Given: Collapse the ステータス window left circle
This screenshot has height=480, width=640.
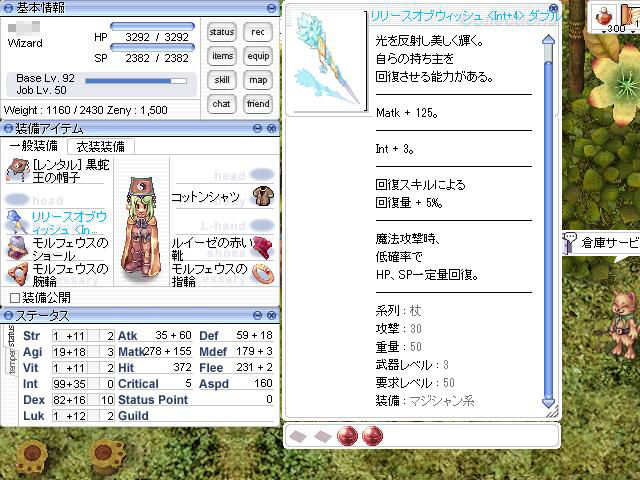Looking at the screenshot, I should (x=8, y=316).
